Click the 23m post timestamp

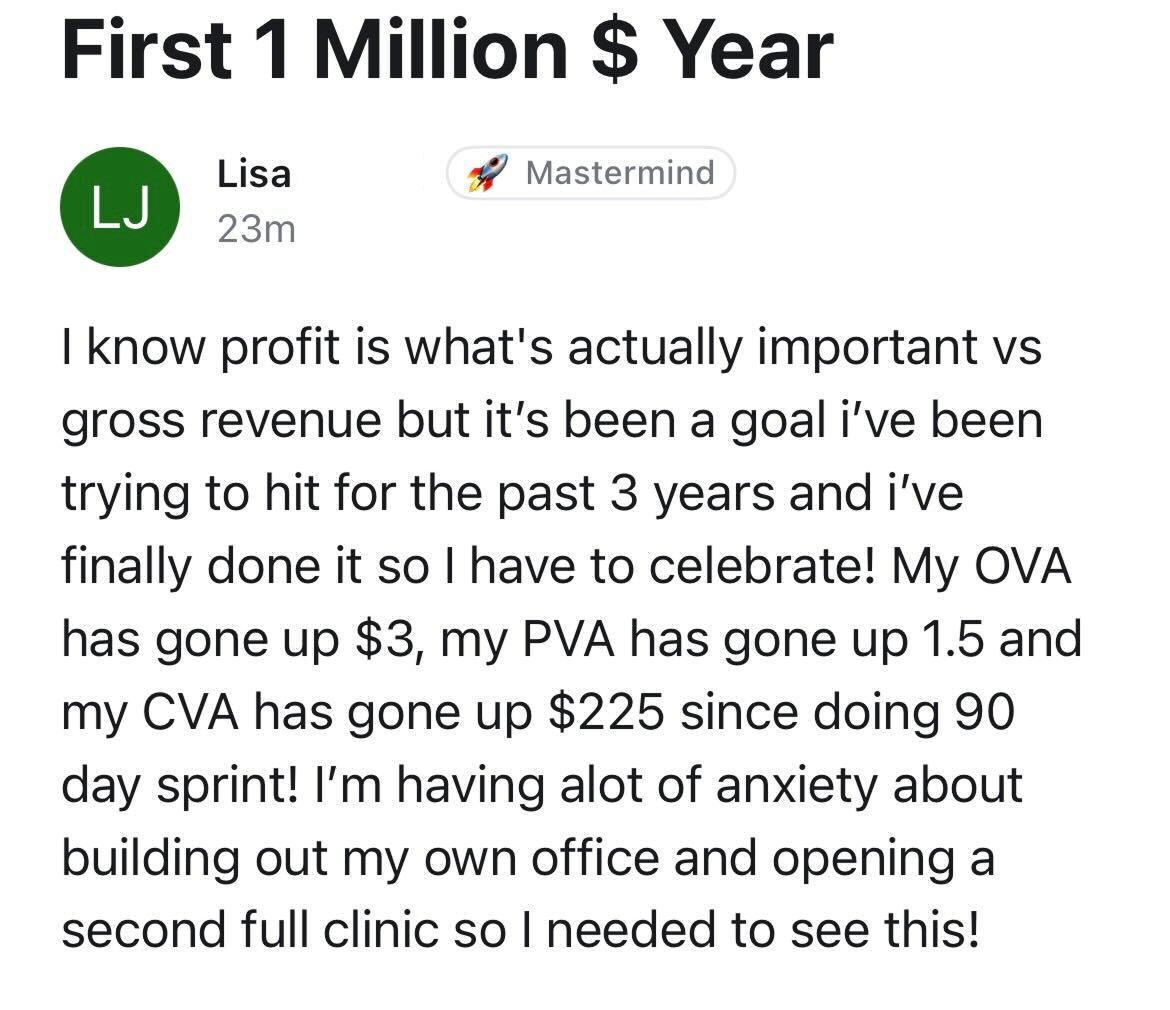pos(257,229)
